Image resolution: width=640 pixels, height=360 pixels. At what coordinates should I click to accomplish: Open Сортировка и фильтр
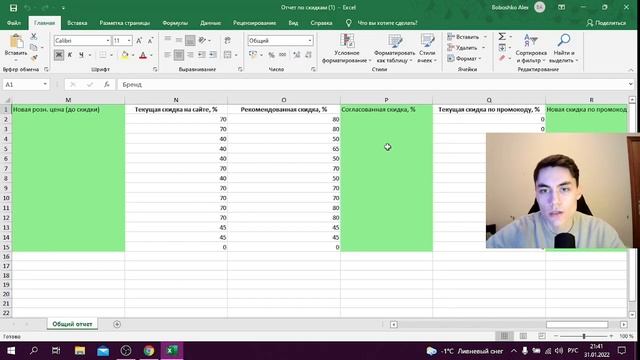(531, 49)
